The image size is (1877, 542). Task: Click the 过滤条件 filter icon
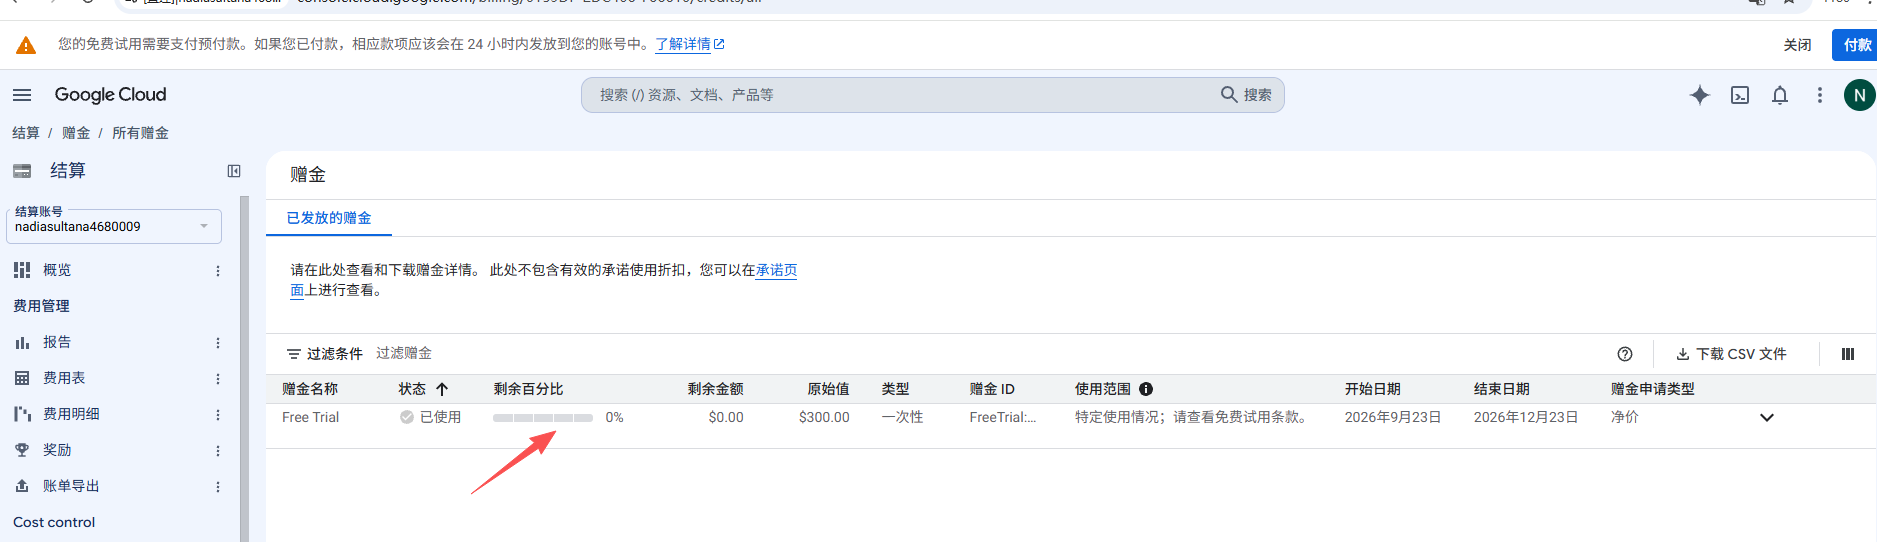coord(294,354)
